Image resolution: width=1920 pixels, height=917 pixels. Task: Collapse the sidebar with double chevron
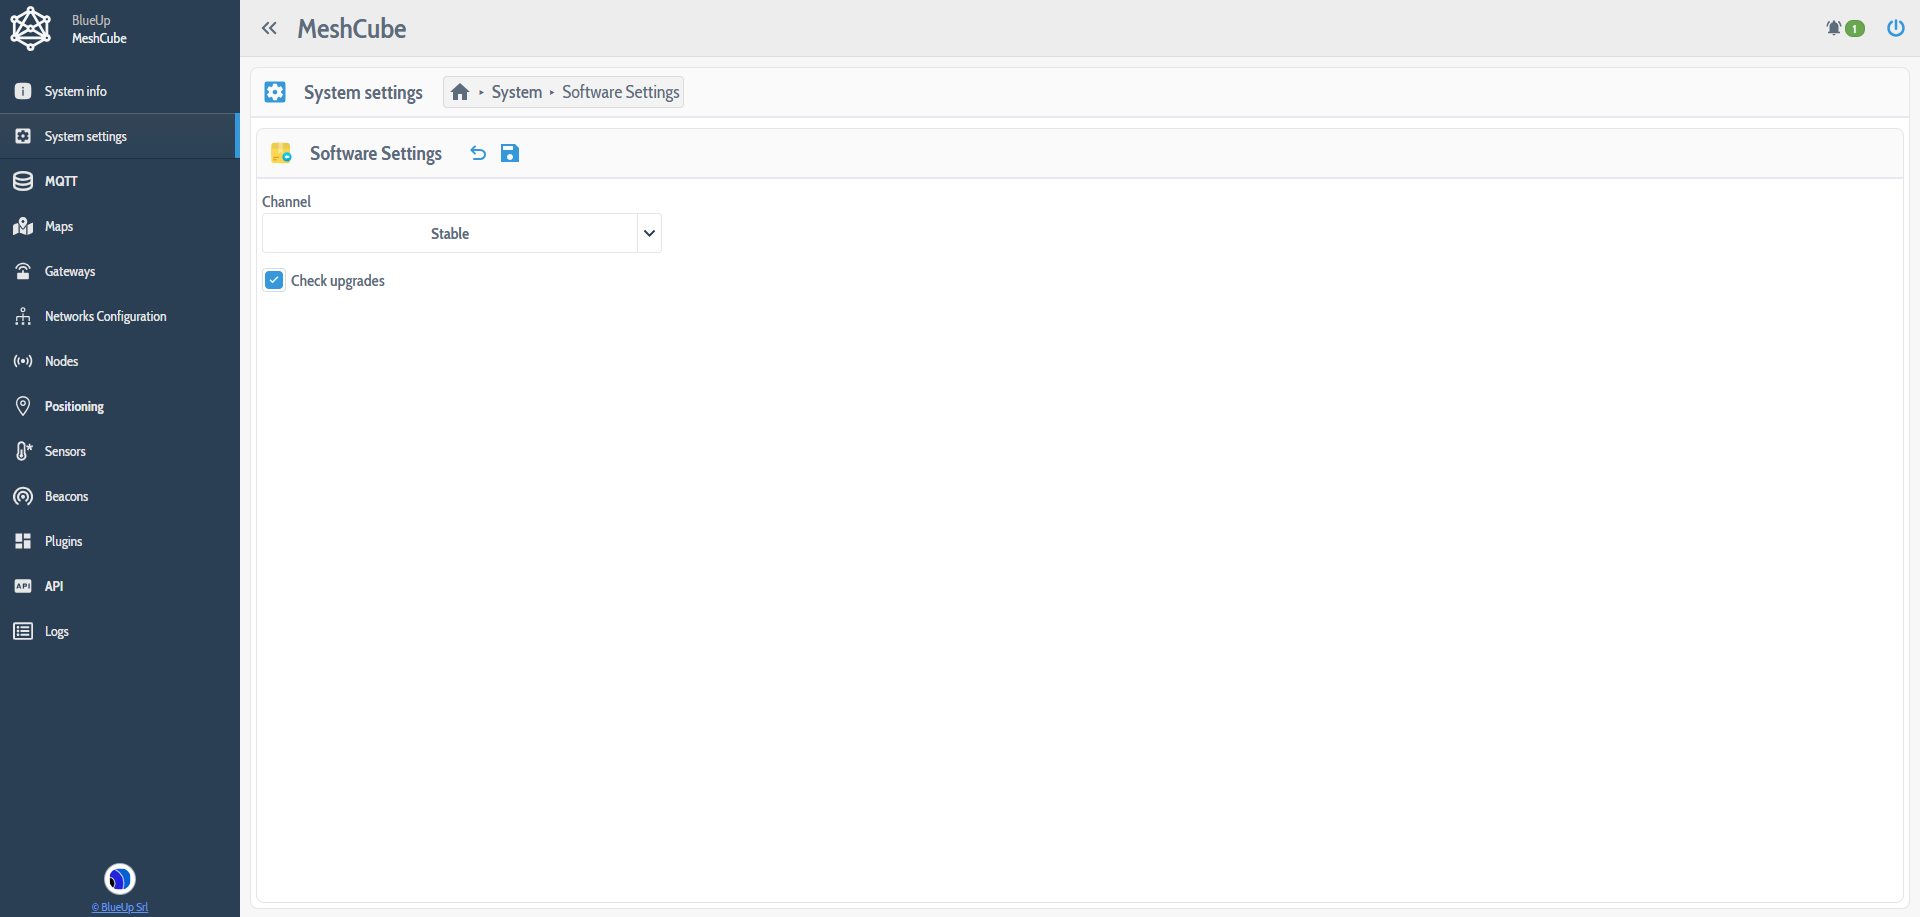click(x=269, y=28)
